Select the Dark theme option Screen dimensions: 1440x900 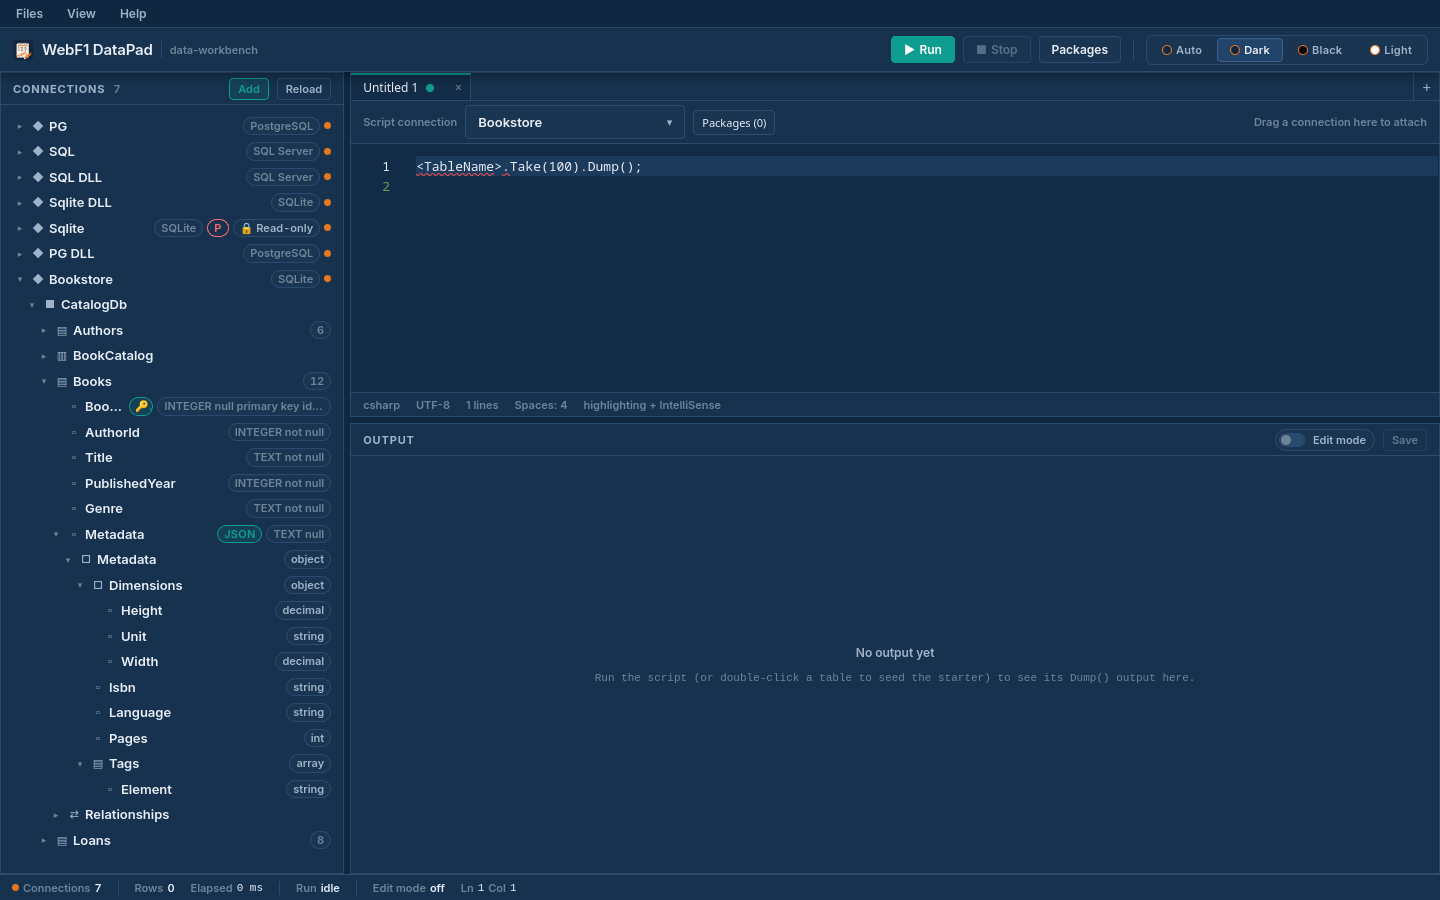[x=1249, y=50]
